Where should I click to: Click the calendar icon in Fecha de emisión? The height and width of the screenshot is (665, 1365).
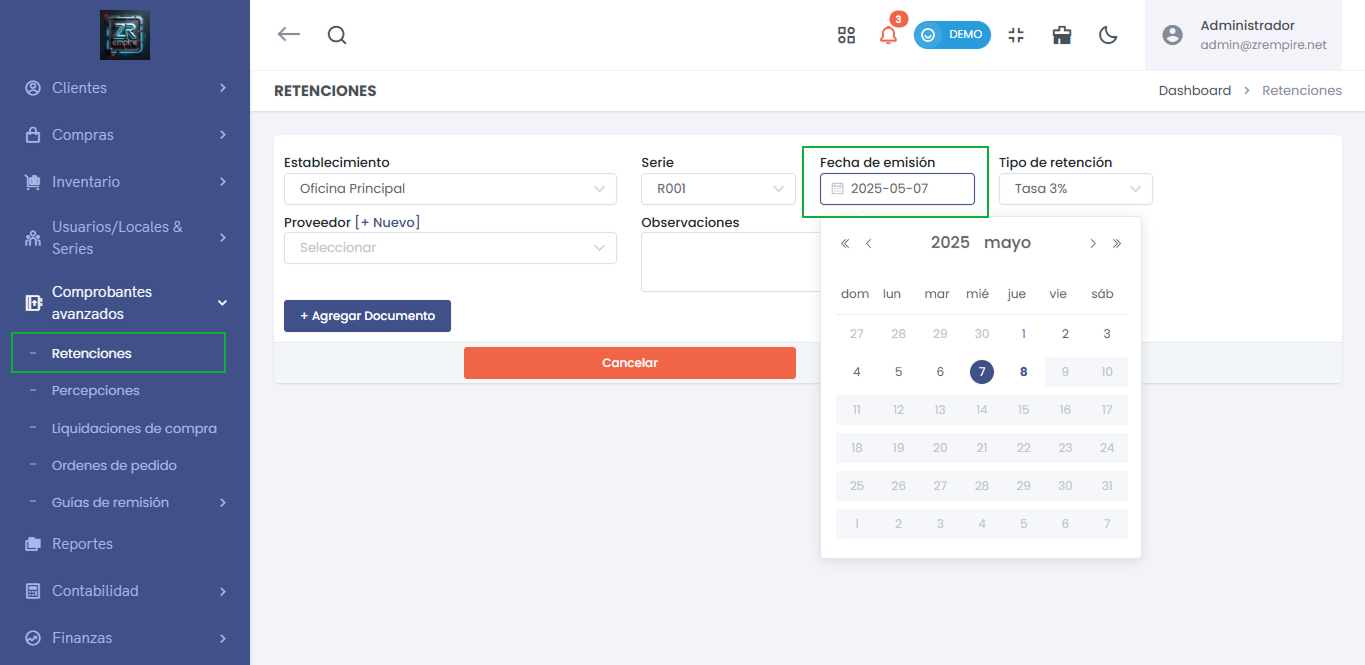tap(838, 189)
